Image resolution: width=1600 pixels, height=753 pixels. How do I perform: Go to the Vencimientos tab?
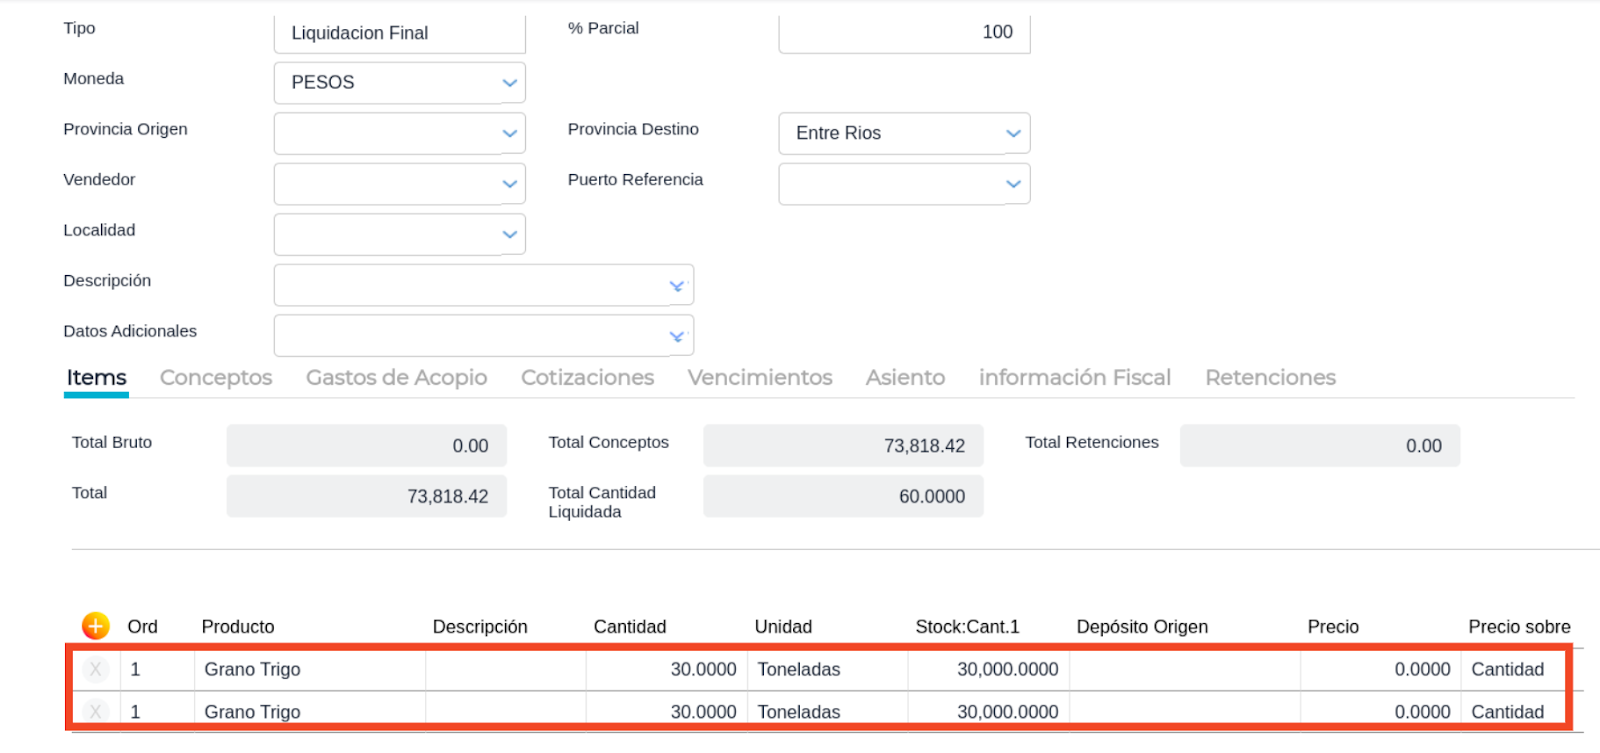(760, 378)
